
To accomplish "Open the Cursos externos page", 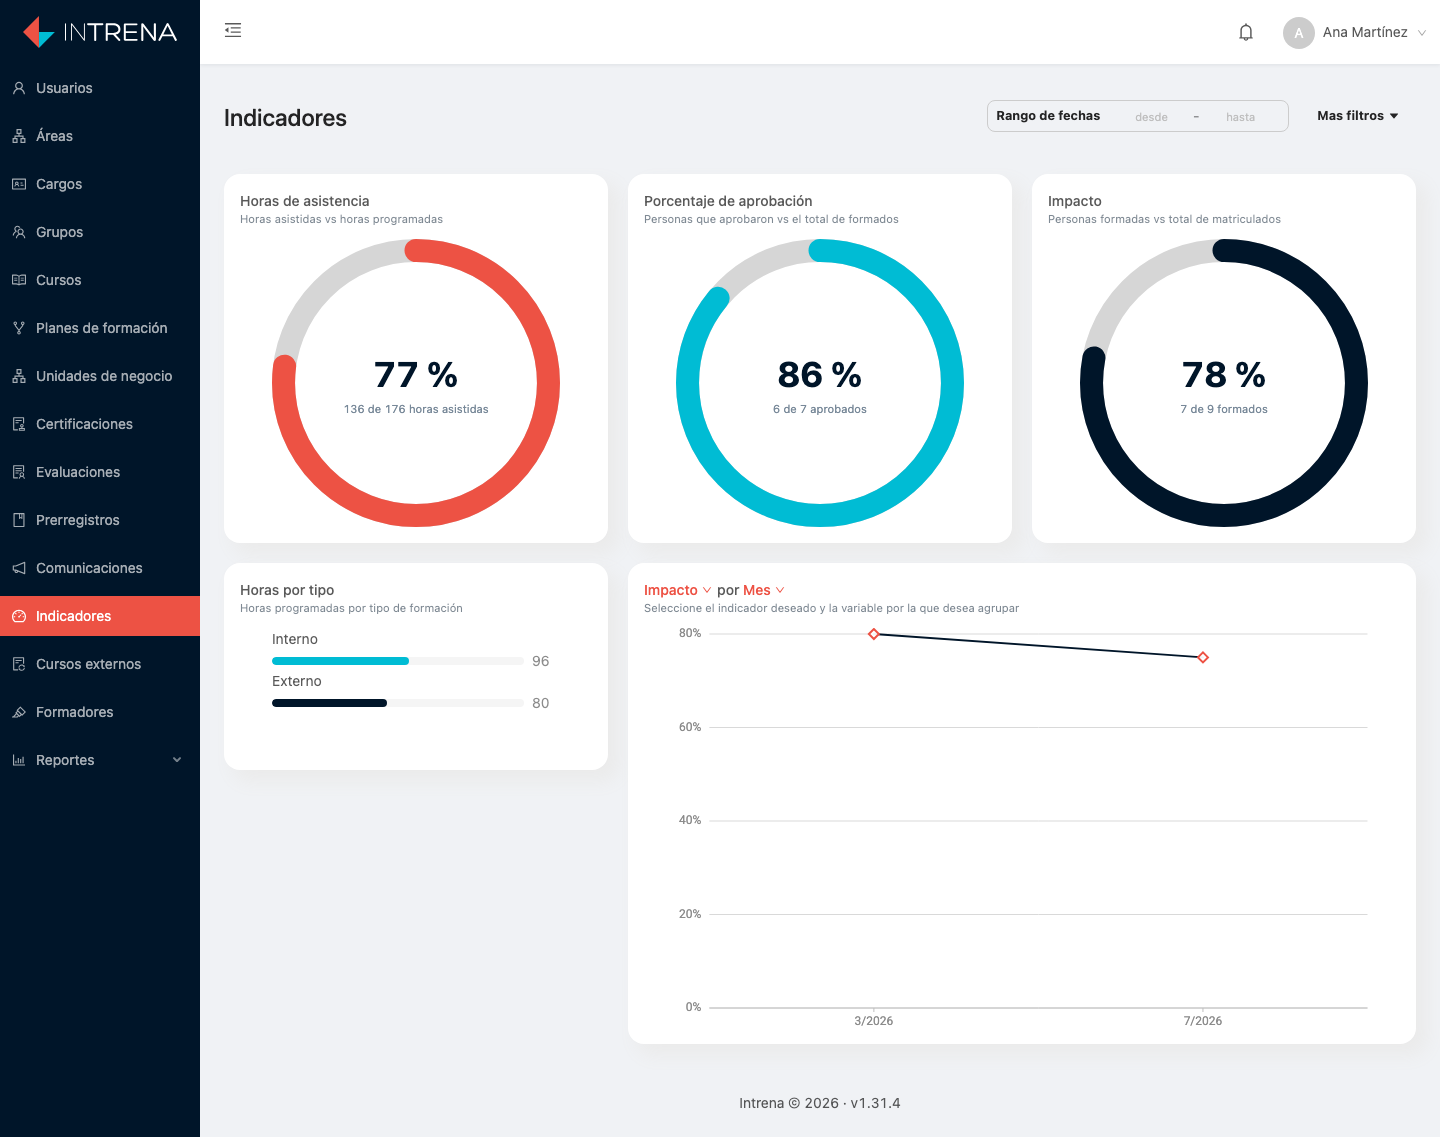I will coord(100,664).
